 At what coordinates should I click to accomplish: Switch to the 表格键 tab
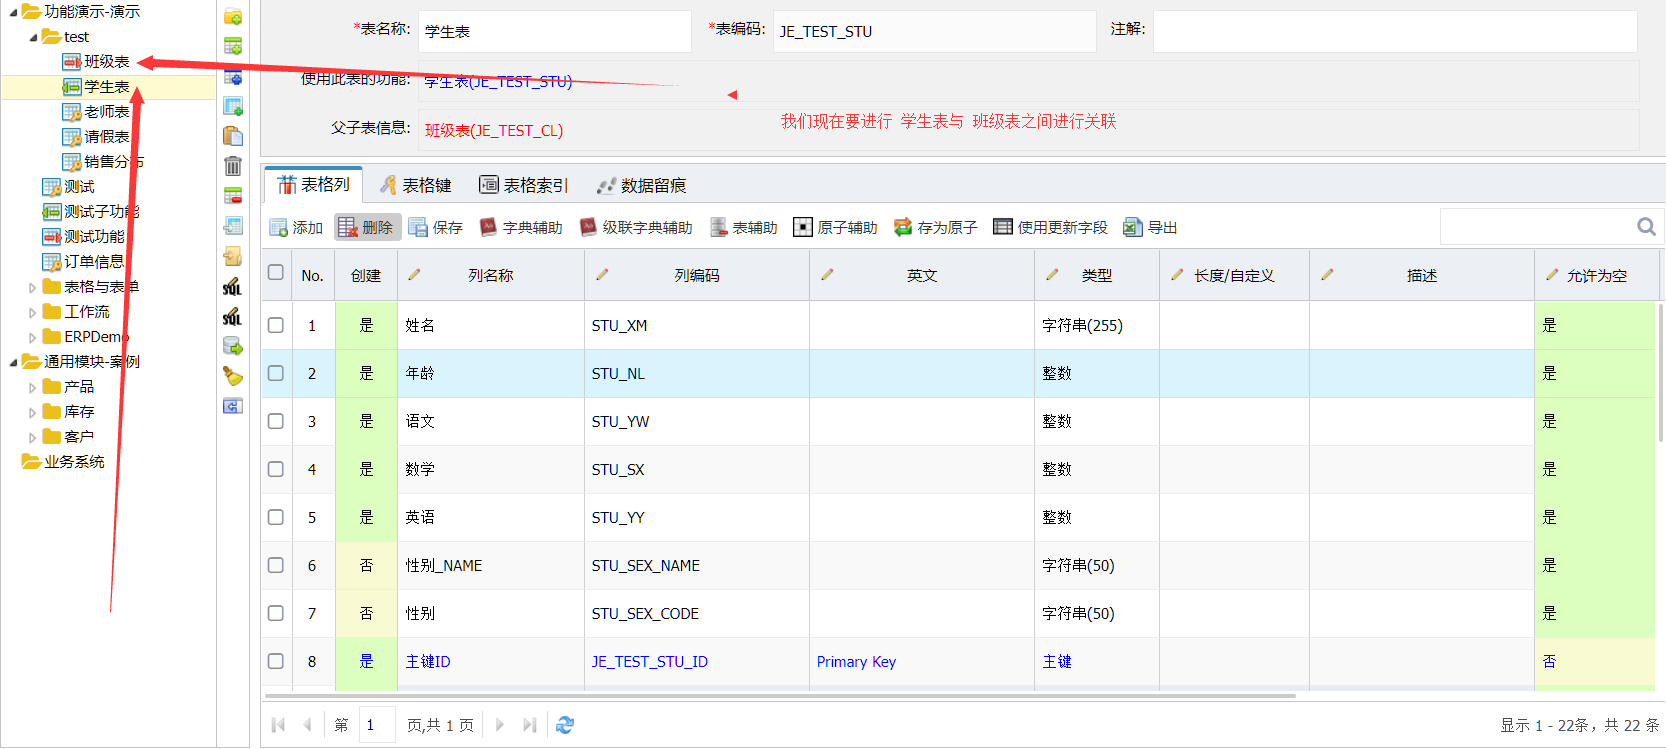click(415, 185)
